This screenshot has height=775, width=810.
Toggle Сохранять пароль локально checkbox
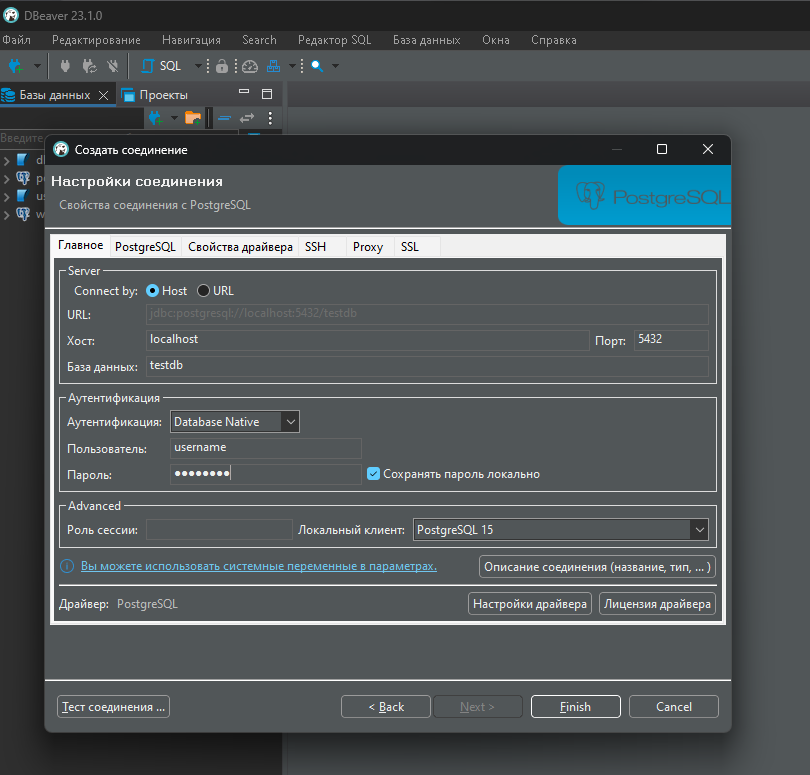(373, 474)
